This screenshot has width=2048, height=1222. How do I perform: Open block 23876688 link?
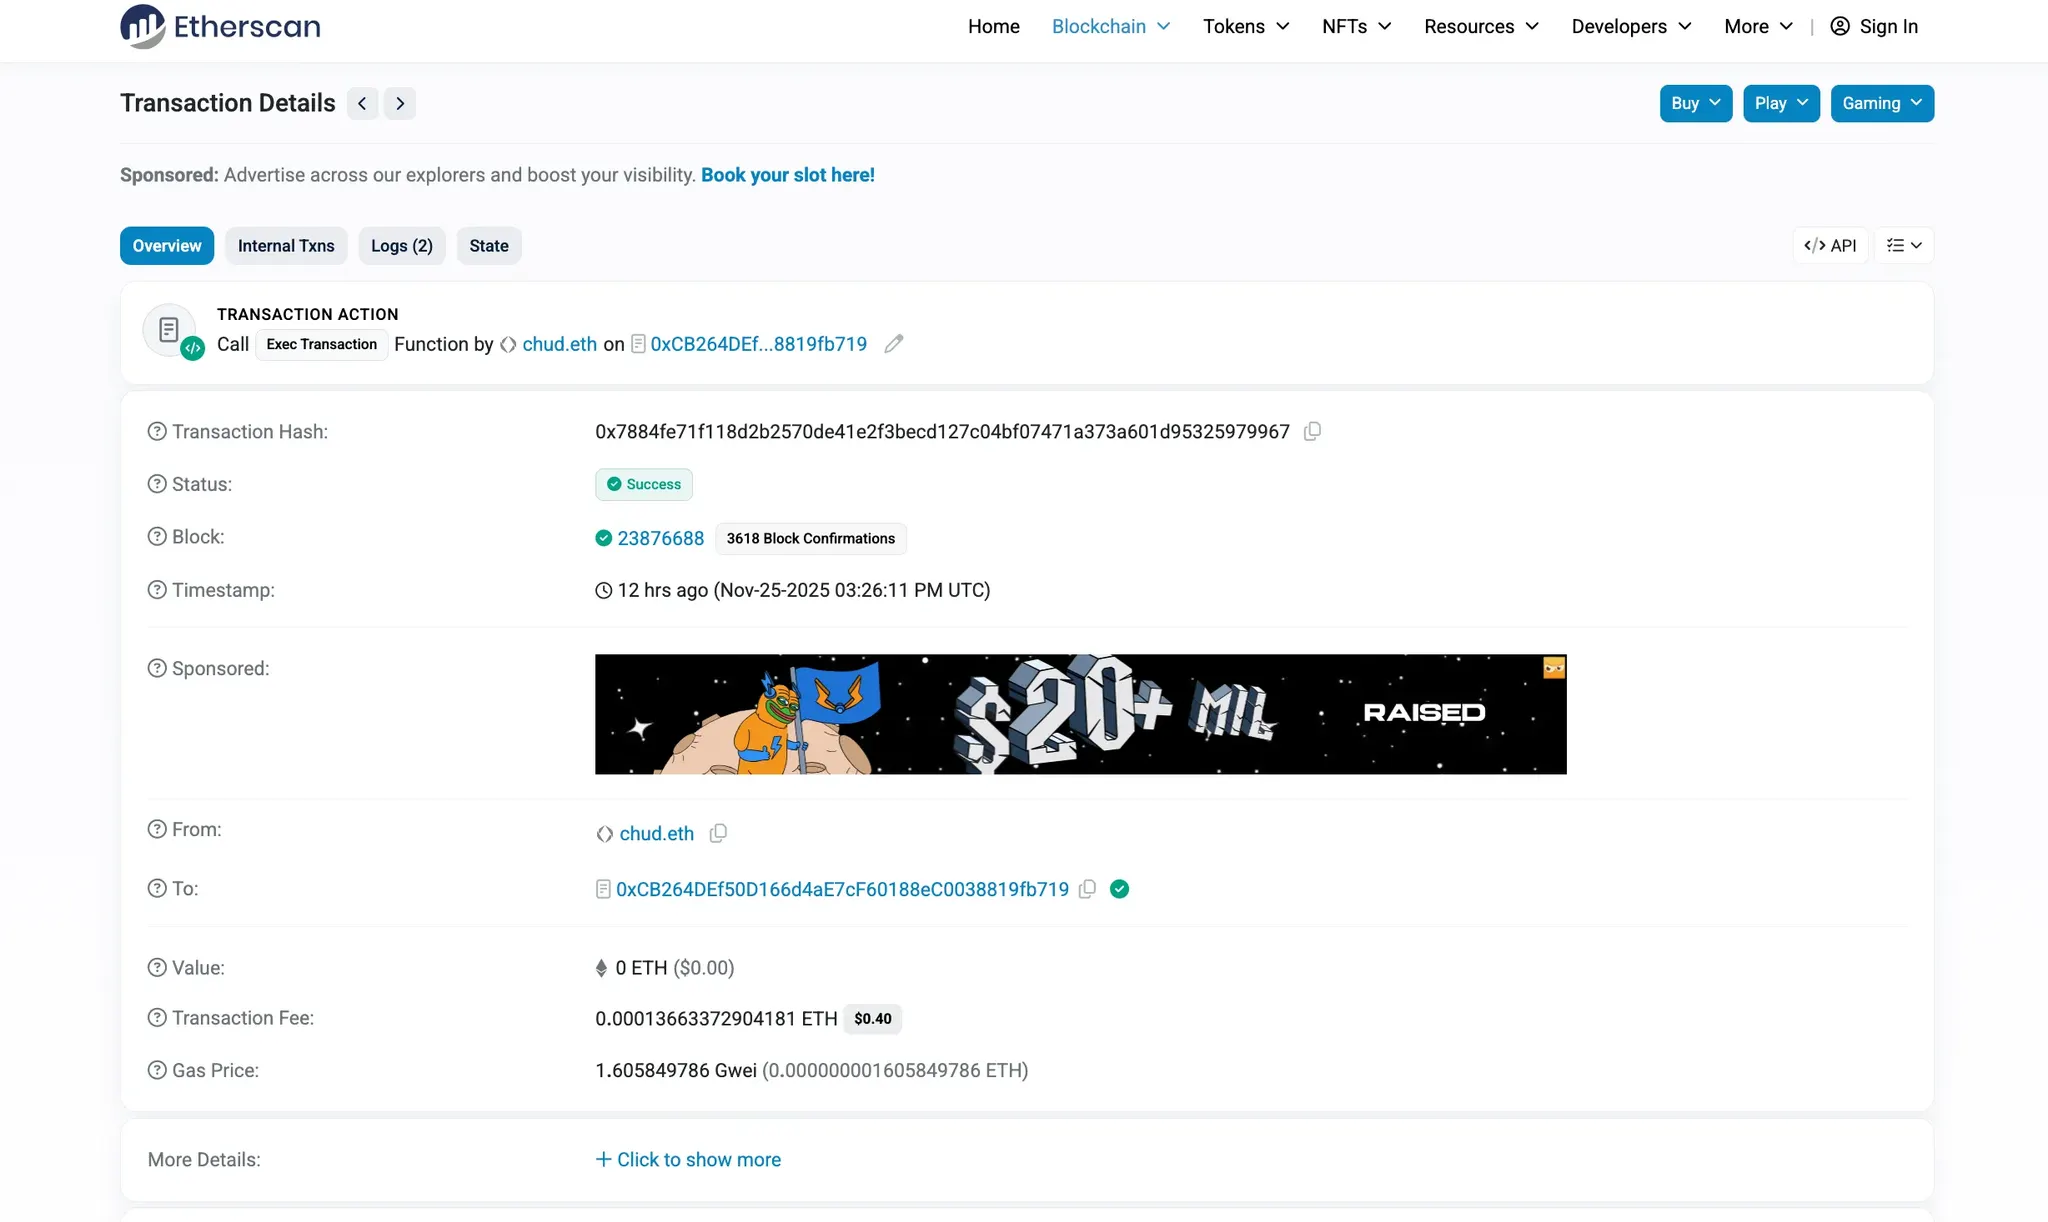[x=660, y=538]
